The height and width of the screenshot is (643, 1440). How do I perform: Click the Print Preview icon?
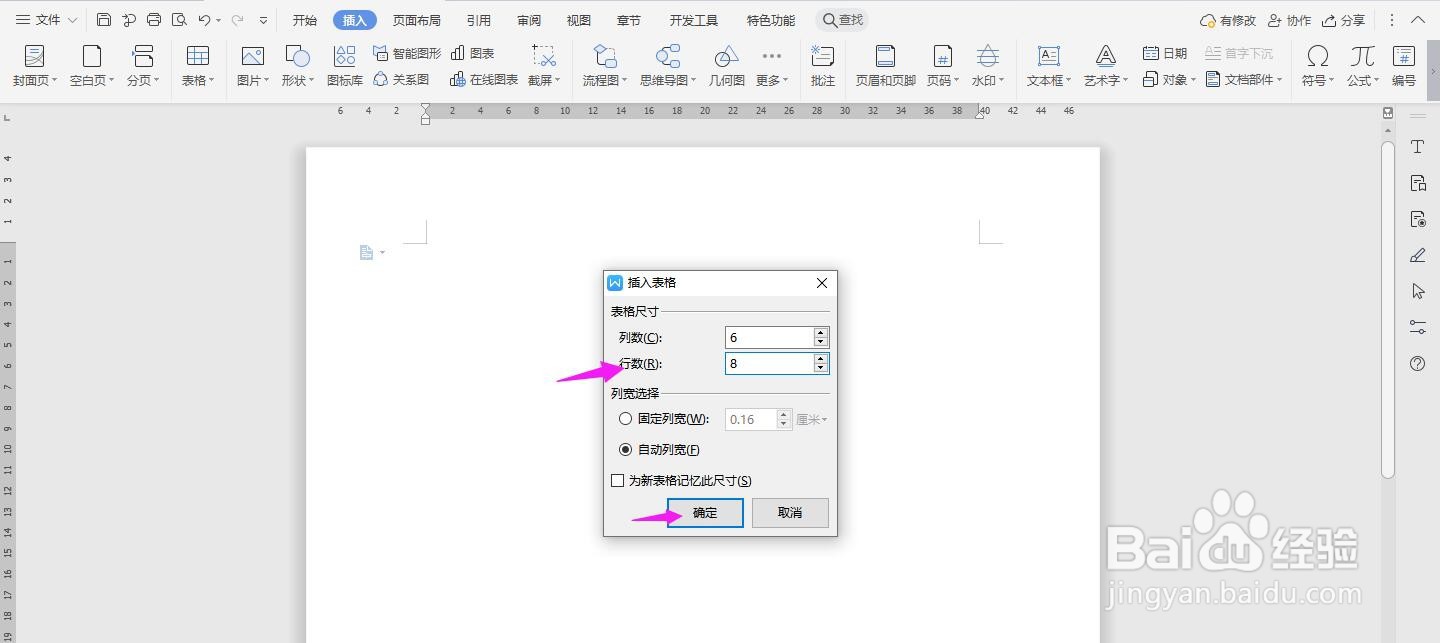179,20
